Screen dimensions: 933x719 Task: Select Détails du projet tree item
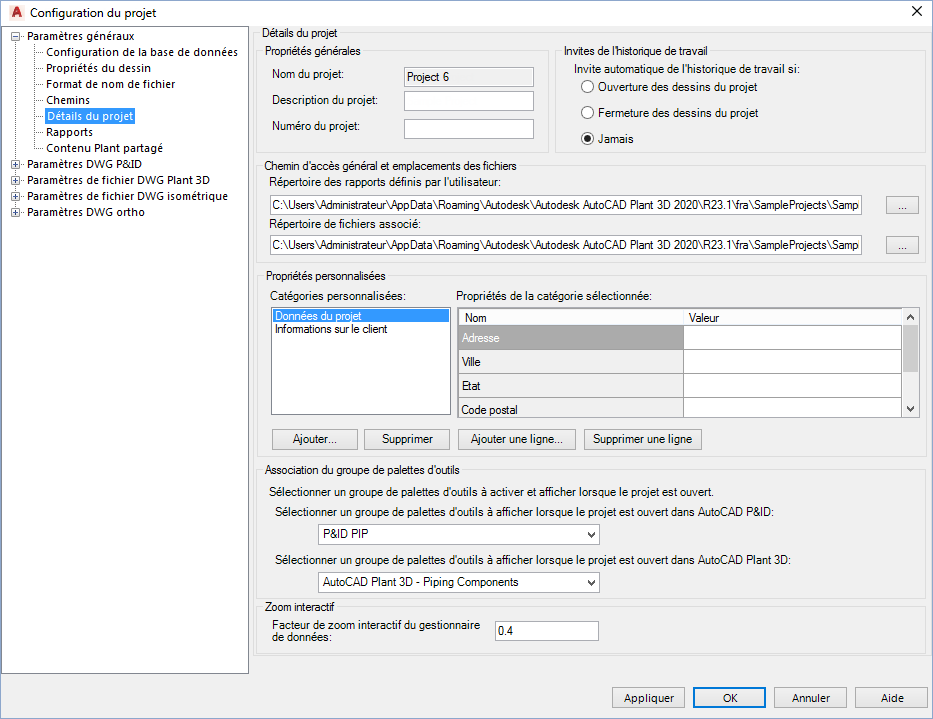click(x=90, y=116)
